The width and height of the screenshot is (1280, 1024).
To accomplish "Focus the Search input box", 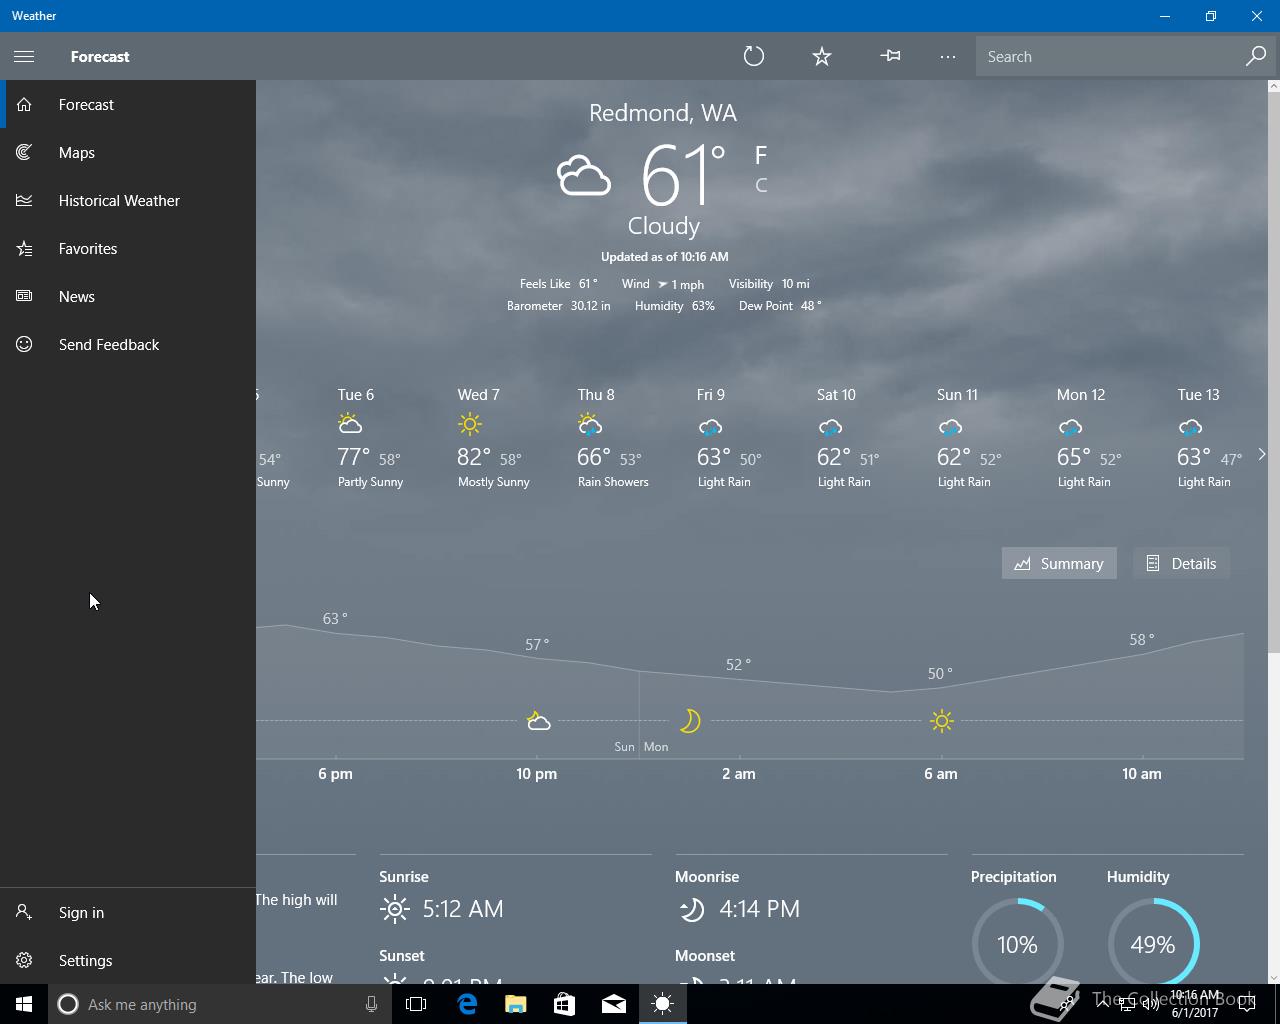I will point(1110,56).
